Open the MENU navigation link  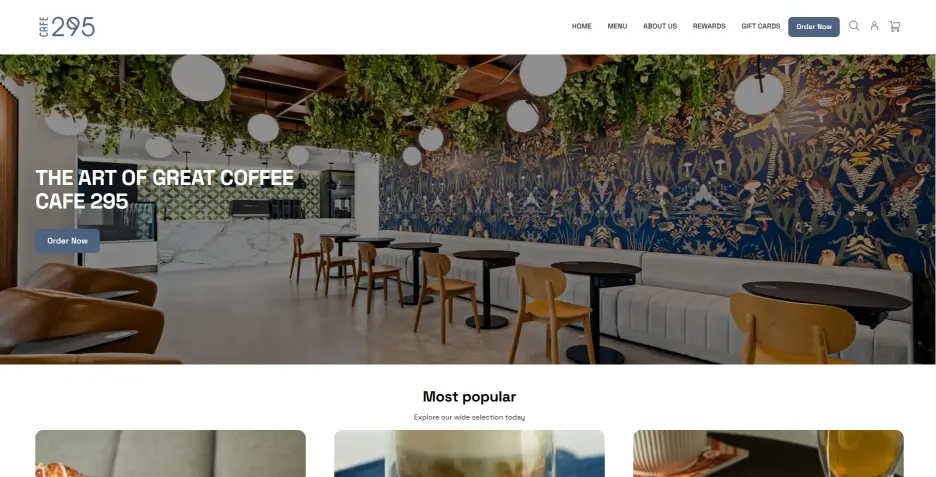(617, 26)
